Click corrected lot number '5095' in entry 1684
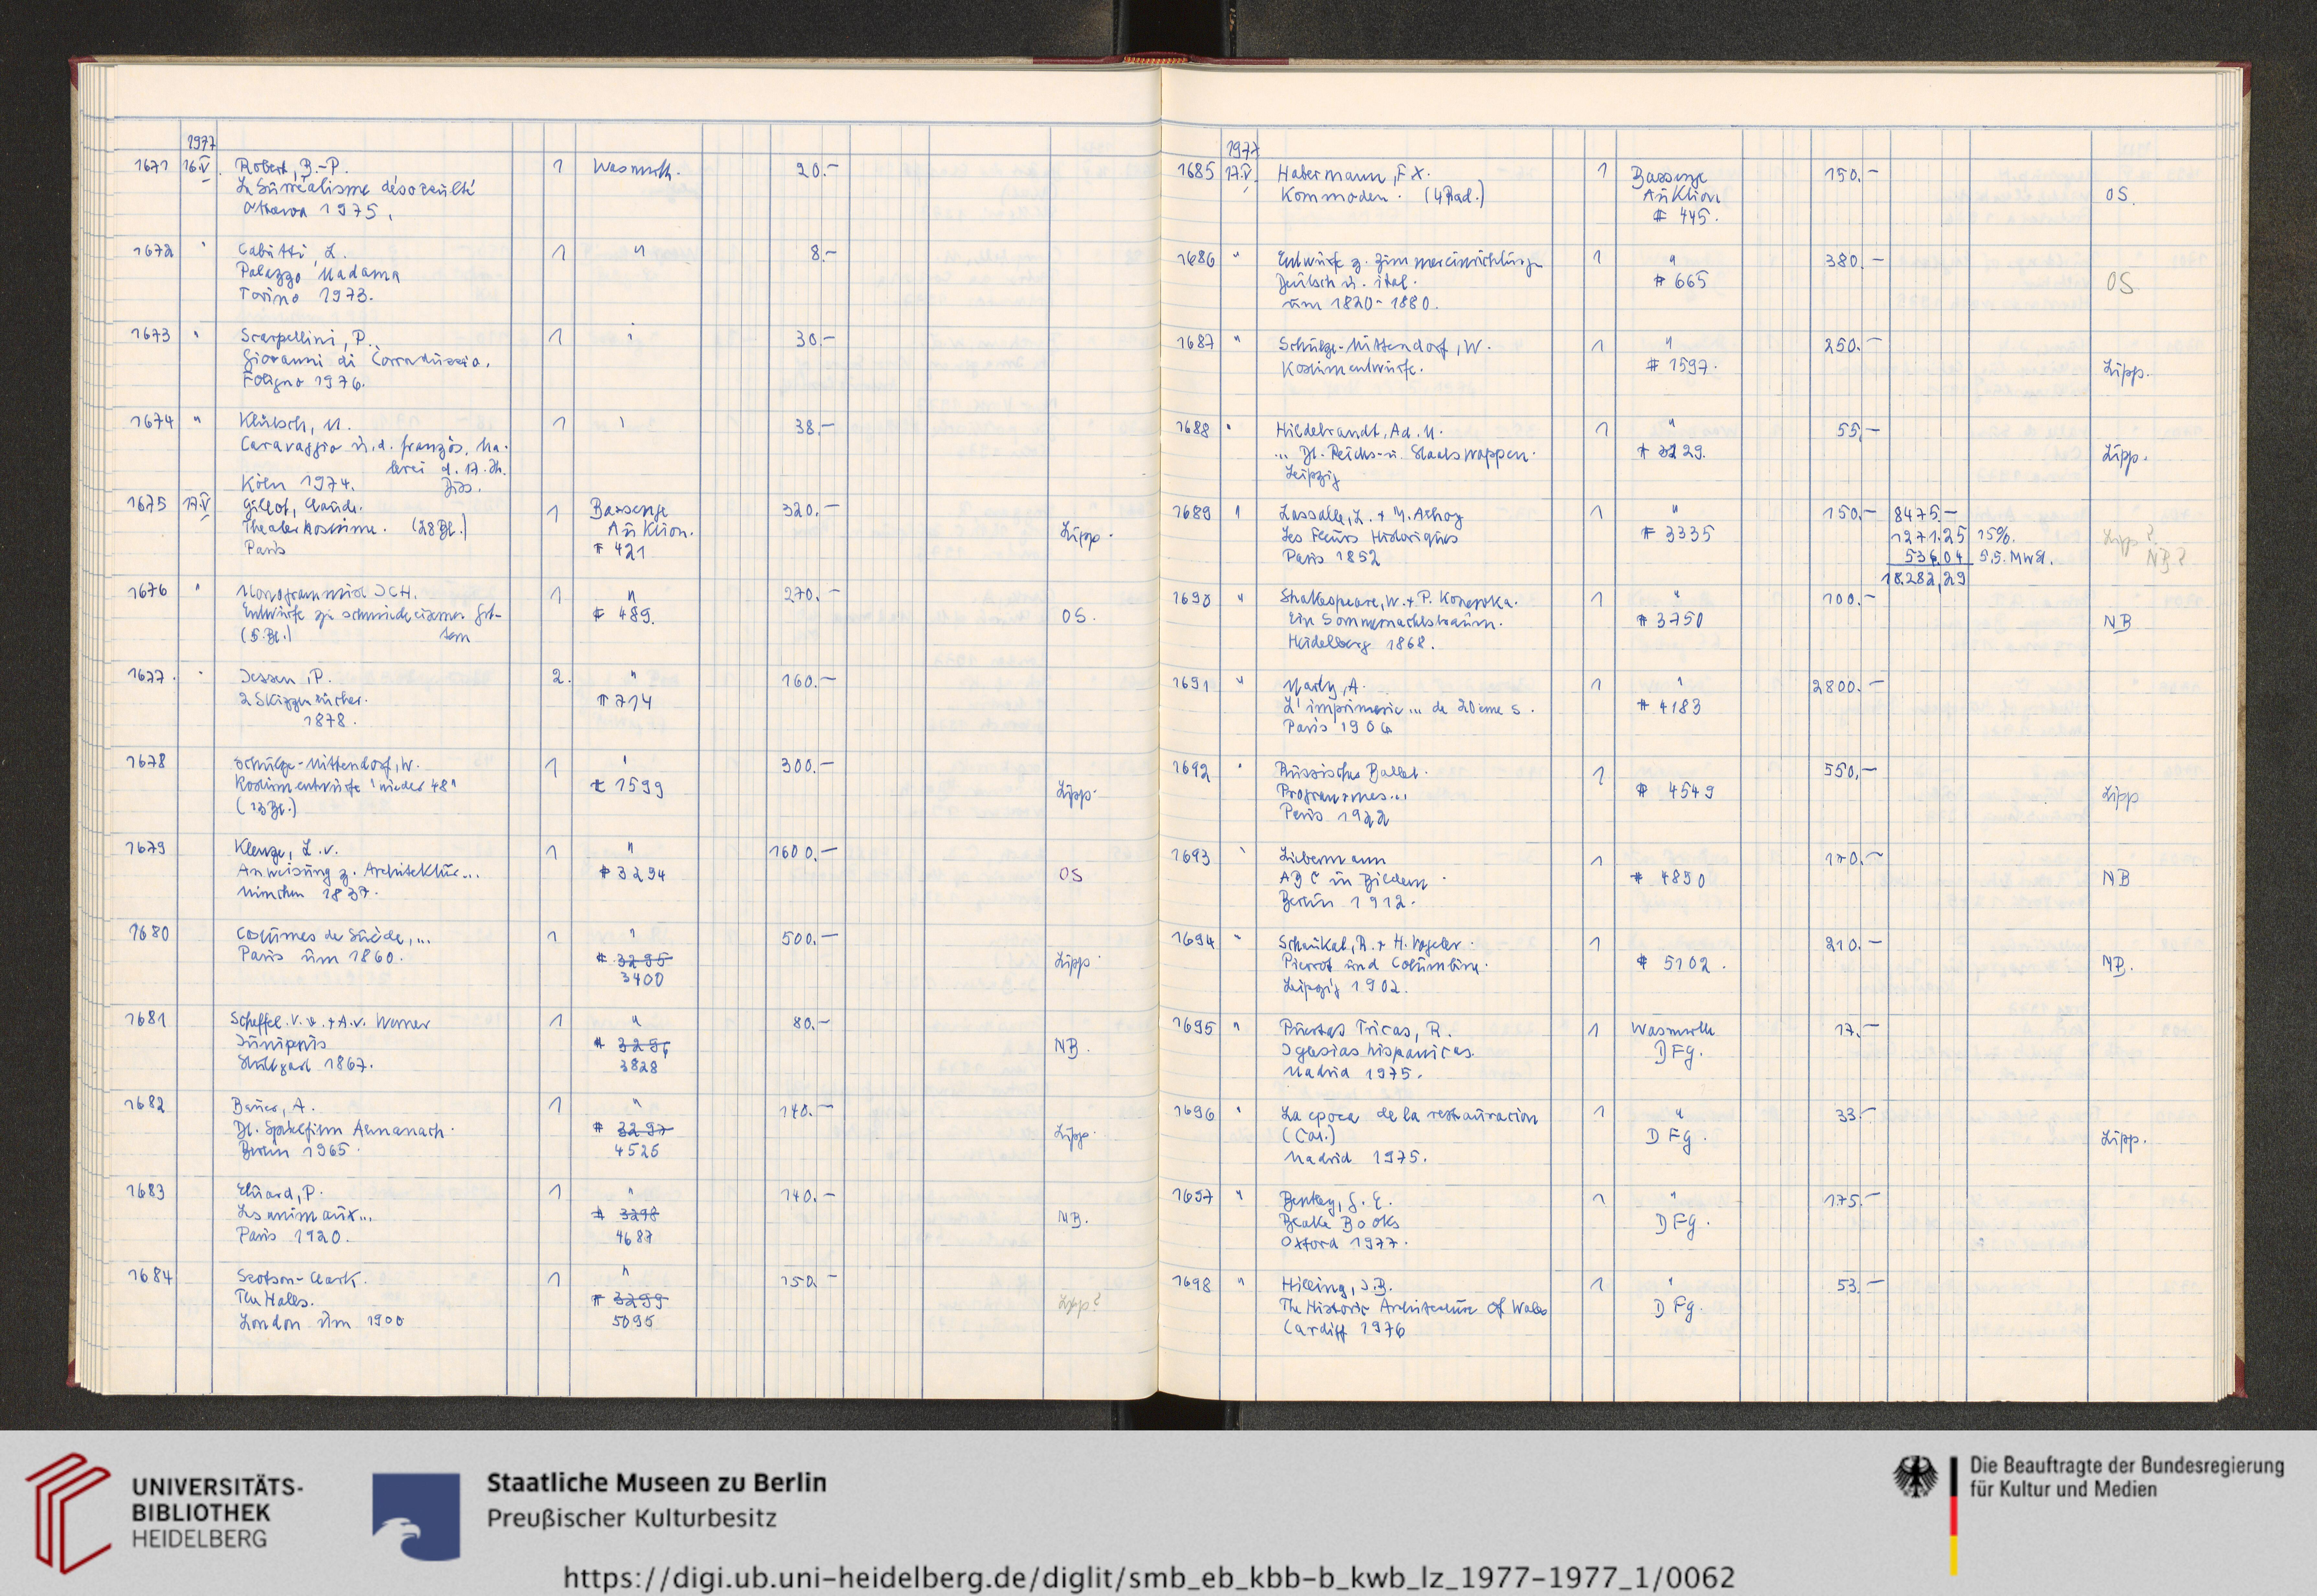Screen dimensions: 2317x1596 click(x=633, y=1321)
